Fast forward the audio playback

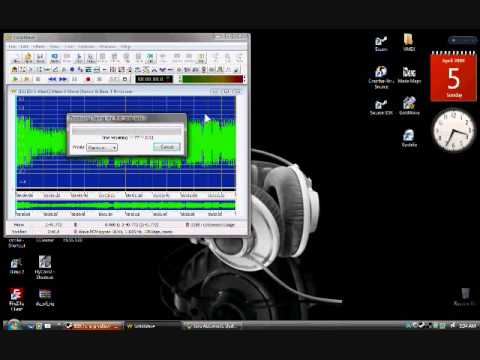63,79
